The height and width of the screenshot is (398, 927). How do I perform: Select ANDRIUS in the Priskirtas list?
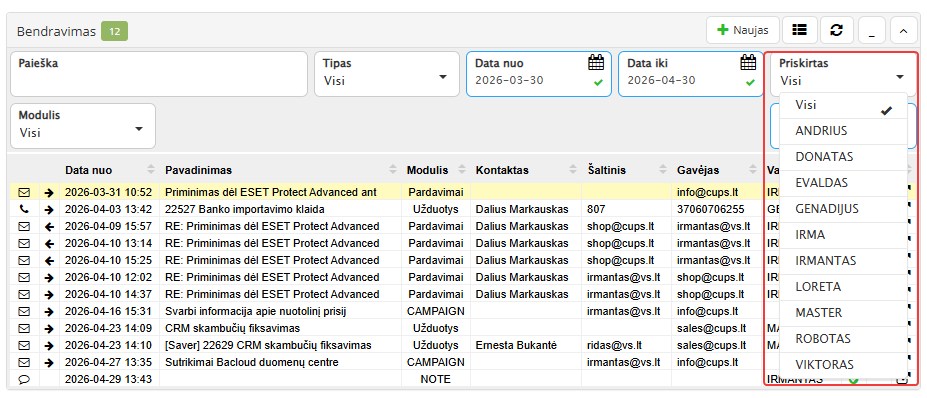(844, 131)
